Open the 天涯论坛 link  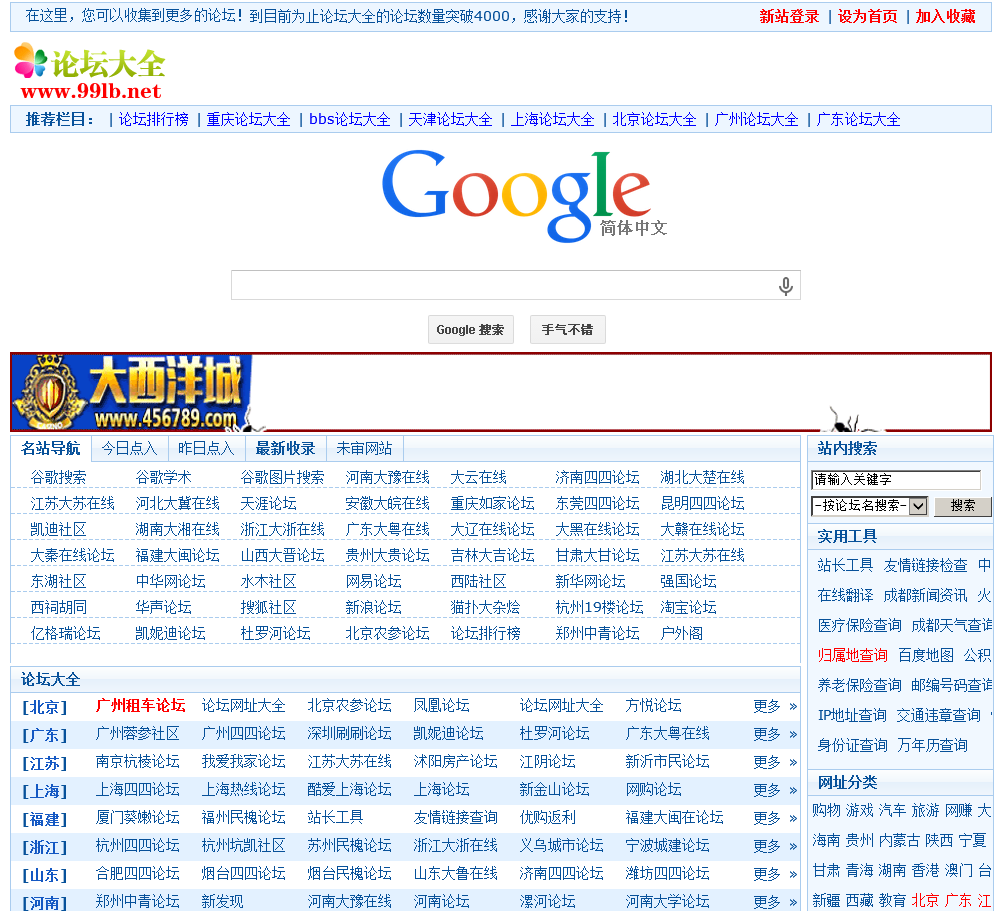tap(268, 503)
